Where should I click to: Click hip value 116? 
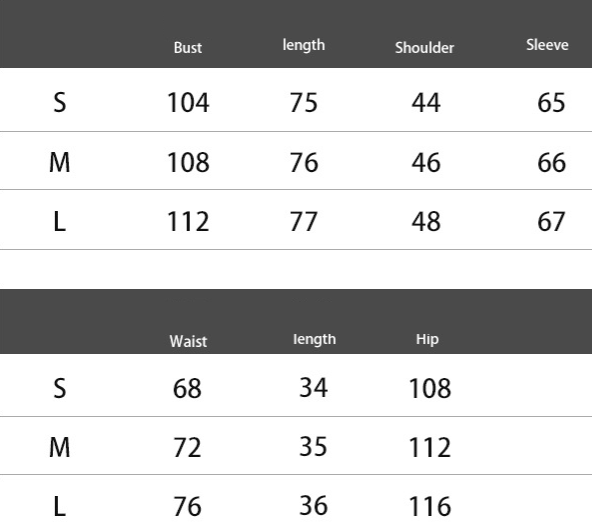[x=430, y=506]
